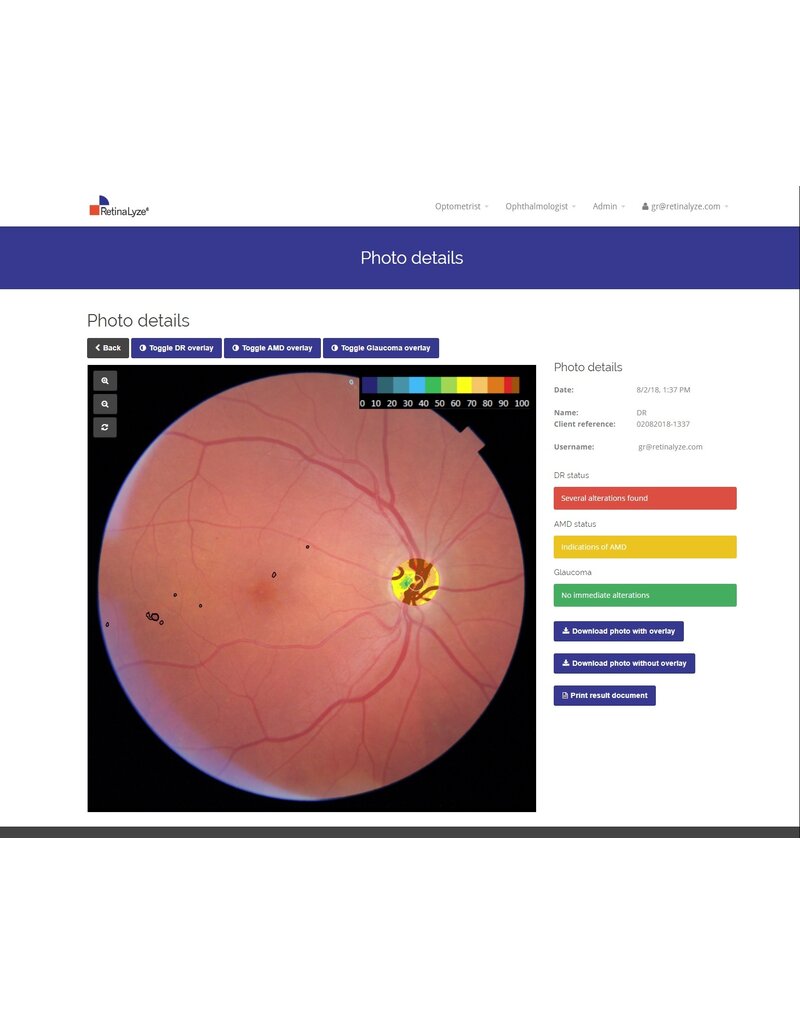Image resolution: width=800 pixels, height=1024 pixels.
Task: Open the gr@retinalyze.com account dropdown
Action: click(685, 207)
